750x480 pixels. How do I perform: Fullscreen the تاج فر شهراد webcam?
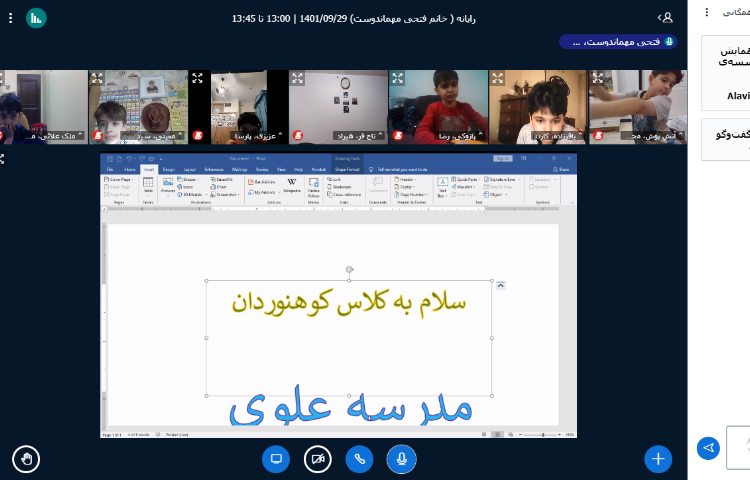298,78
